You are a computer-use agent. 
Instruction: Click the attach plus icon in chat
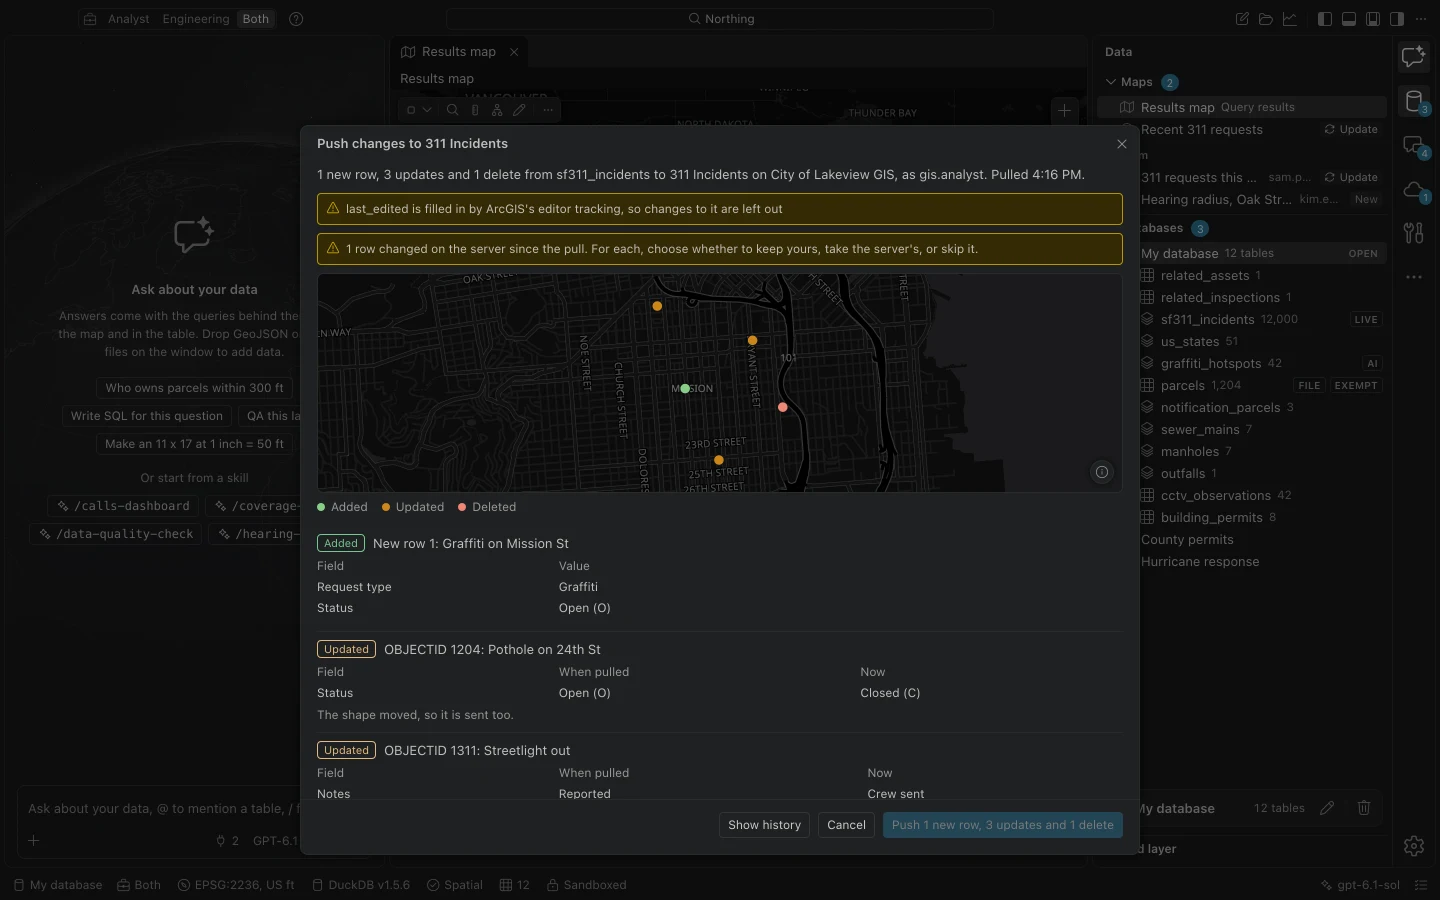click(34, 841)
